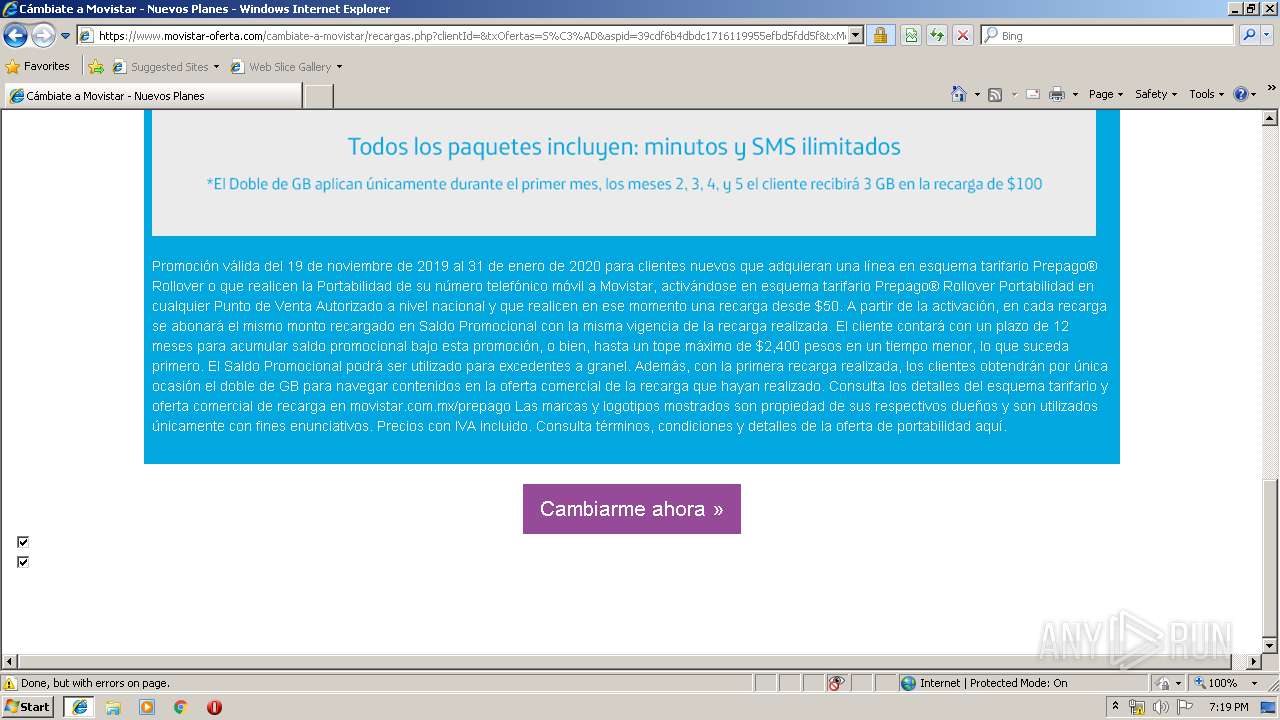The height and width of the screenshot is (720, 1280).
Task: Toggle the second checkbox below the promo
Action: tap(23, 562)
